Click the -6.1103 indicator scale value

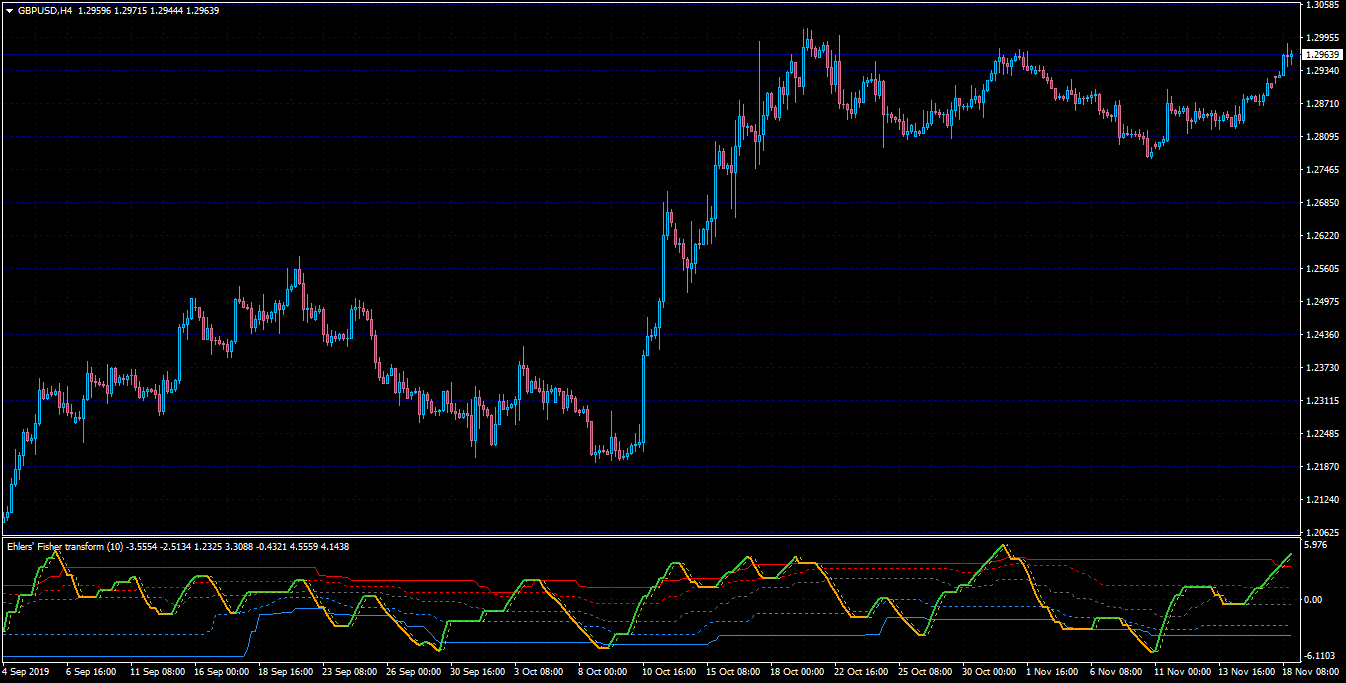click(1320, 654)
